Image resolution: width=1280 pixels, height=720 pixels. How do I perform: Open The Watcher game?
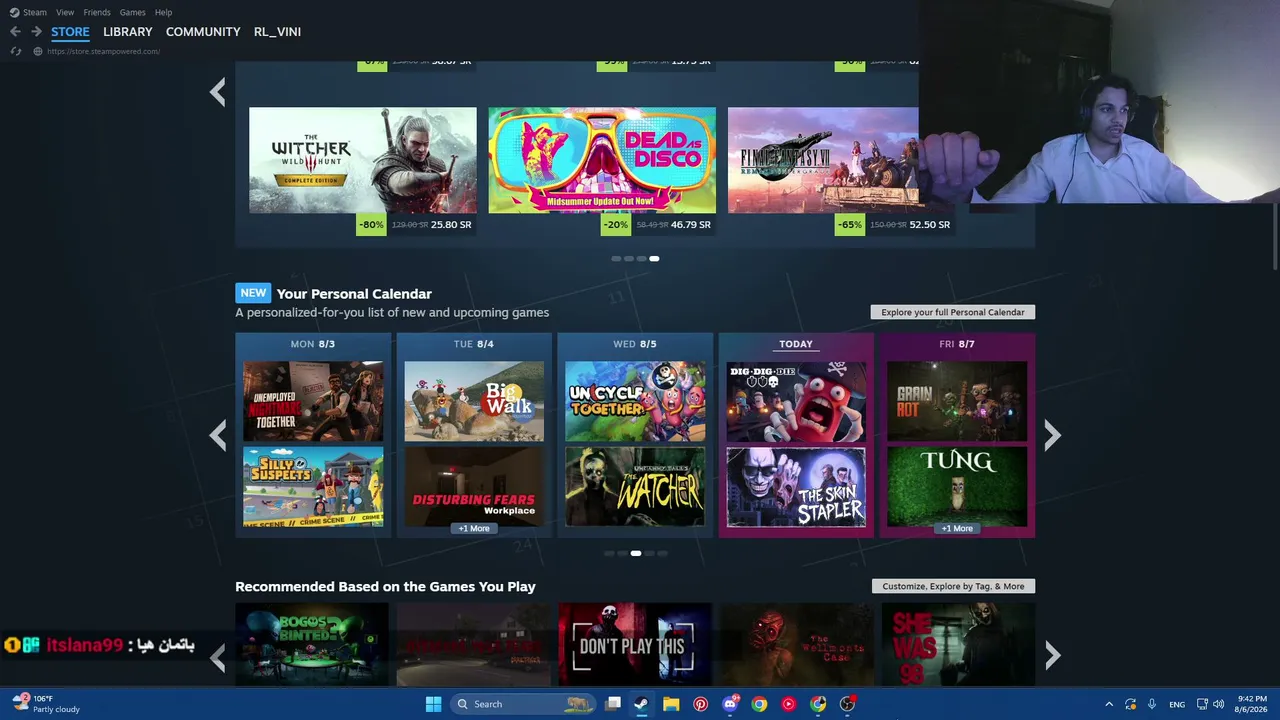coord(635,487)
